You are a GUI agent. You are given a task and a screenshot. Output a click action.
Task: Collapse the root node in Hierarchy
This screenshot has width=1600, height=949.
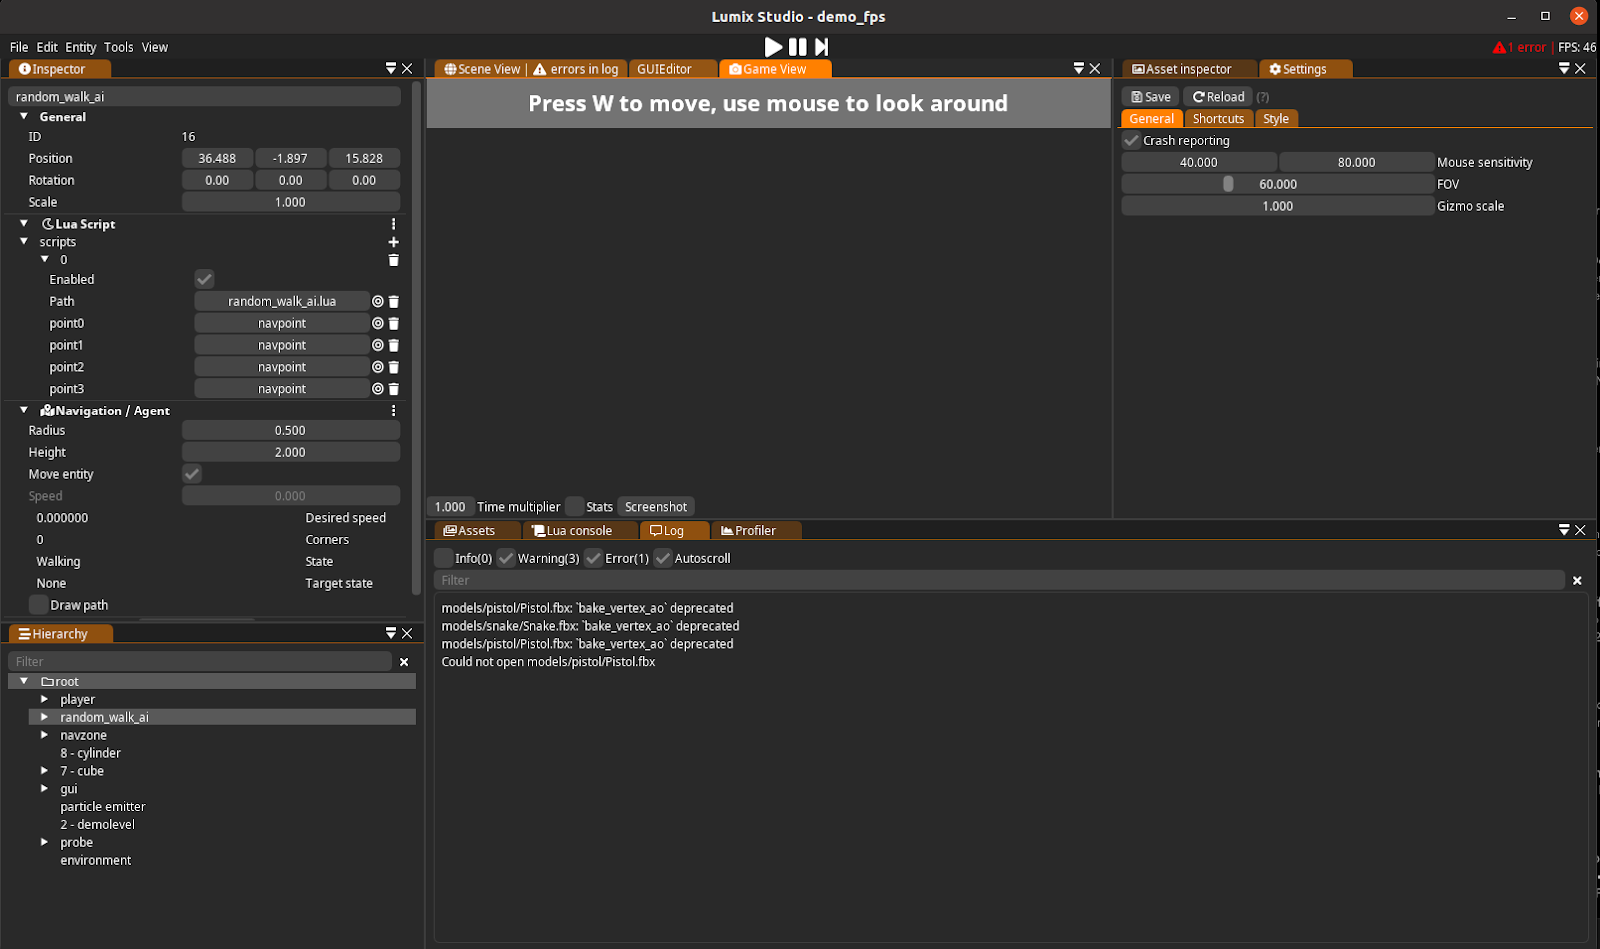click(x=24, y=681)
